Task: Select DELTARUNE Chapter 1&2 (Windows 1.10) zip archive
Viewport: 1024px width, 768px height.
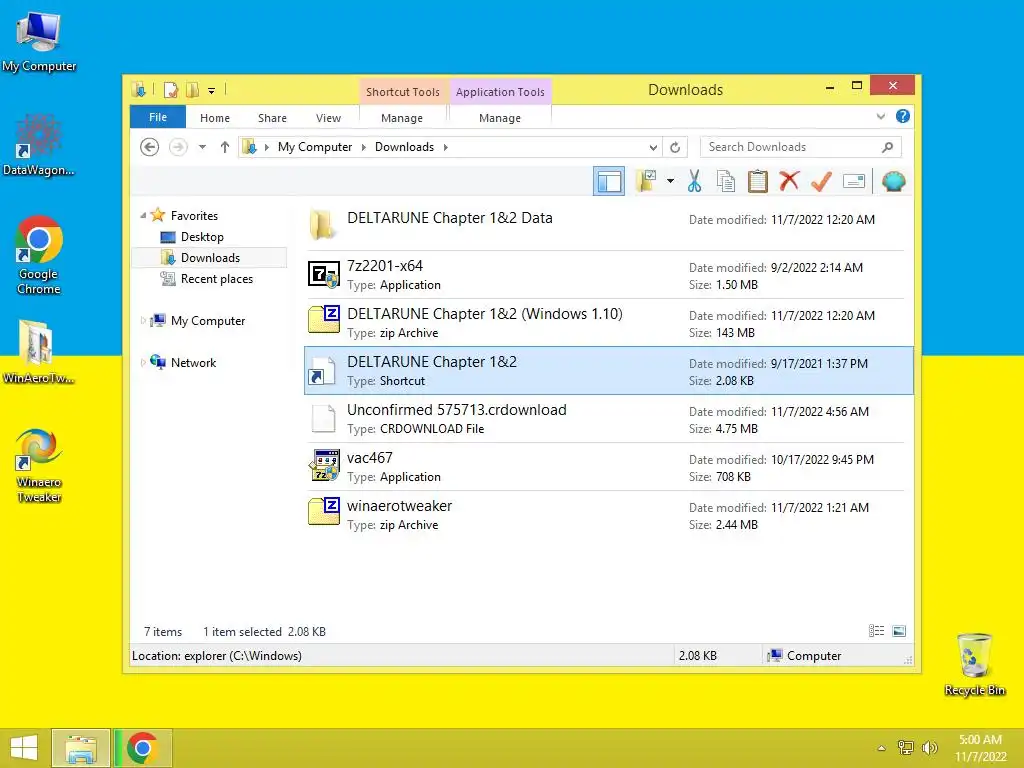Action: (609, 323)
